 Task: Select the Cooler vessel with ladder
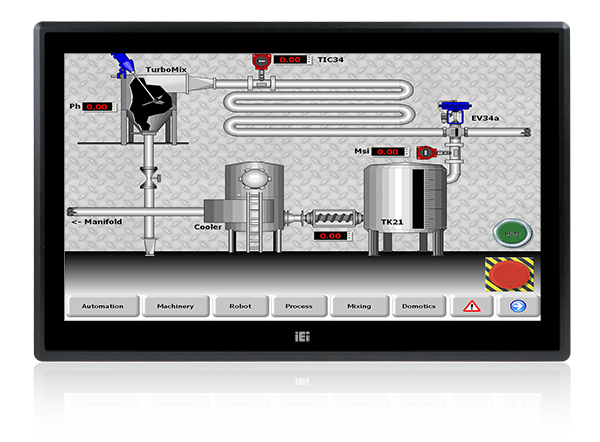(247, 205)
